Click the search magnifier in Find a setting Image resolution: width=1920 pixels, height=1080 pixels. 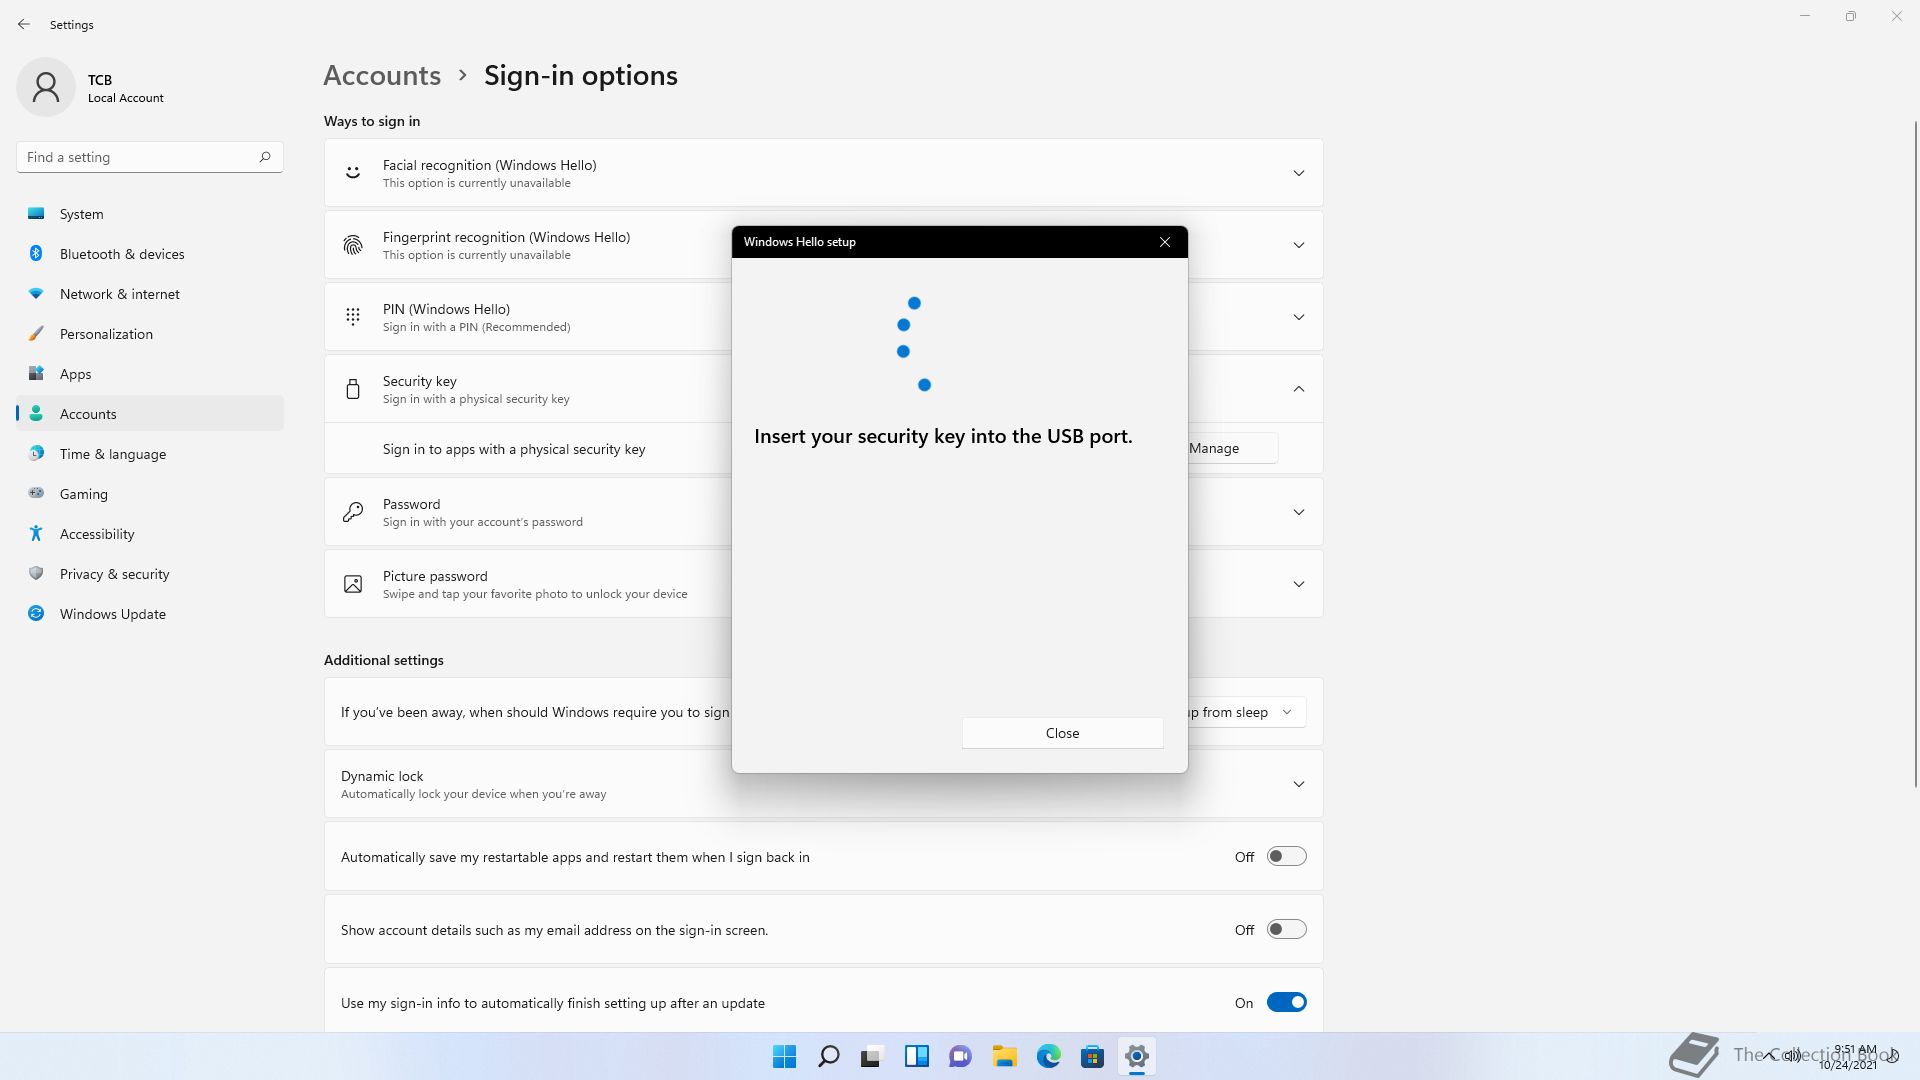tap(265, 157)
